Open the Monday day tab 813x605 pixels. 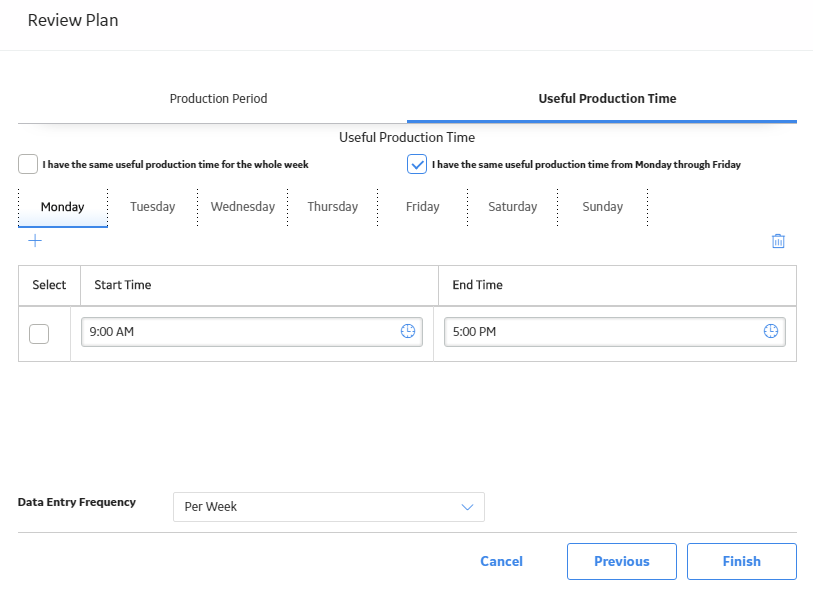[x=63, y=207]
